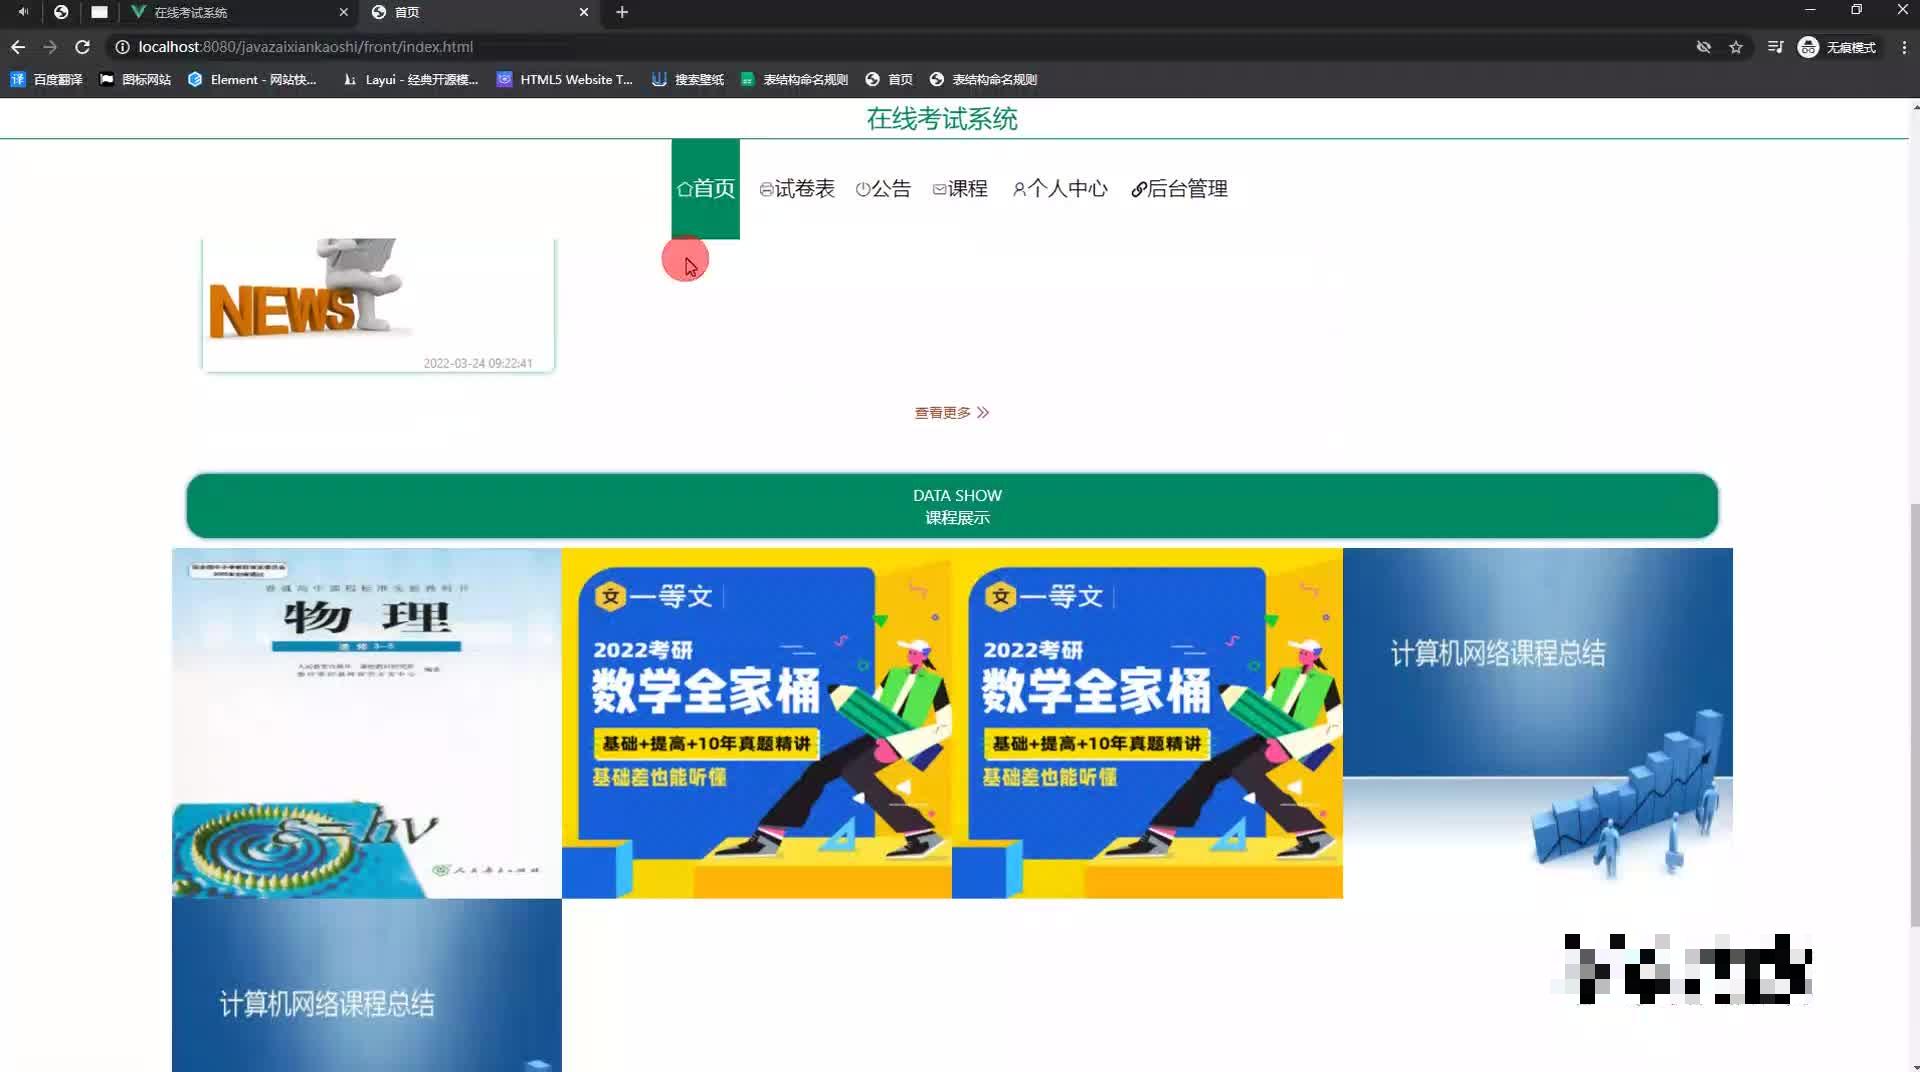Open 个人中心 navigation menu item
Image resolution: width=1920 pixels, height=1072 pixels.
click(1060, 189)
